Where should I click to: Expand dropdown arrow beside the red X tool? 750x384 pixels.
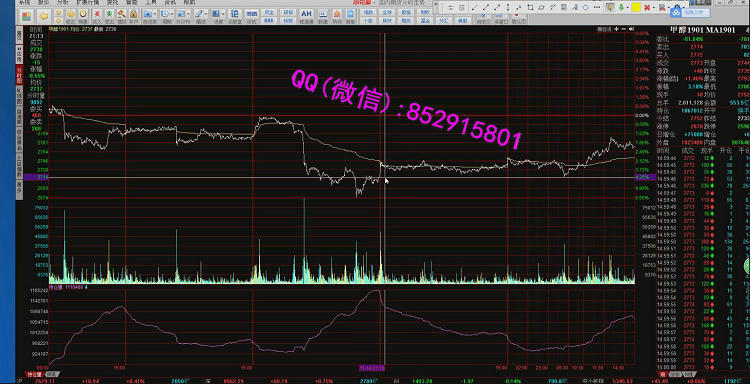pyautogui.click(x=653, y=8)
